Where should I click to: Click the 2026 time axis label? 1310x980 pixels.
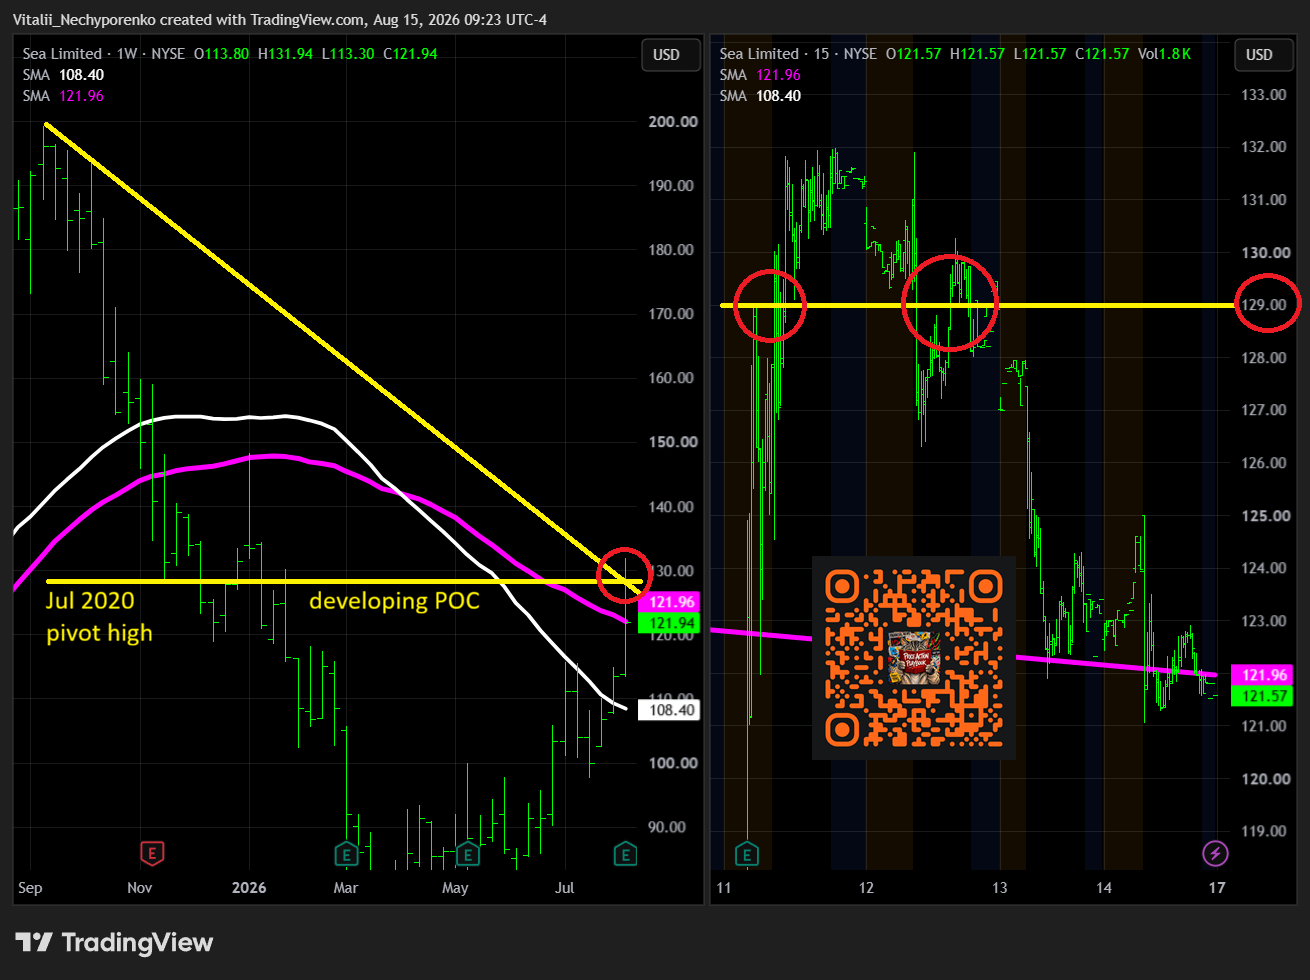(x=248, y=887)
